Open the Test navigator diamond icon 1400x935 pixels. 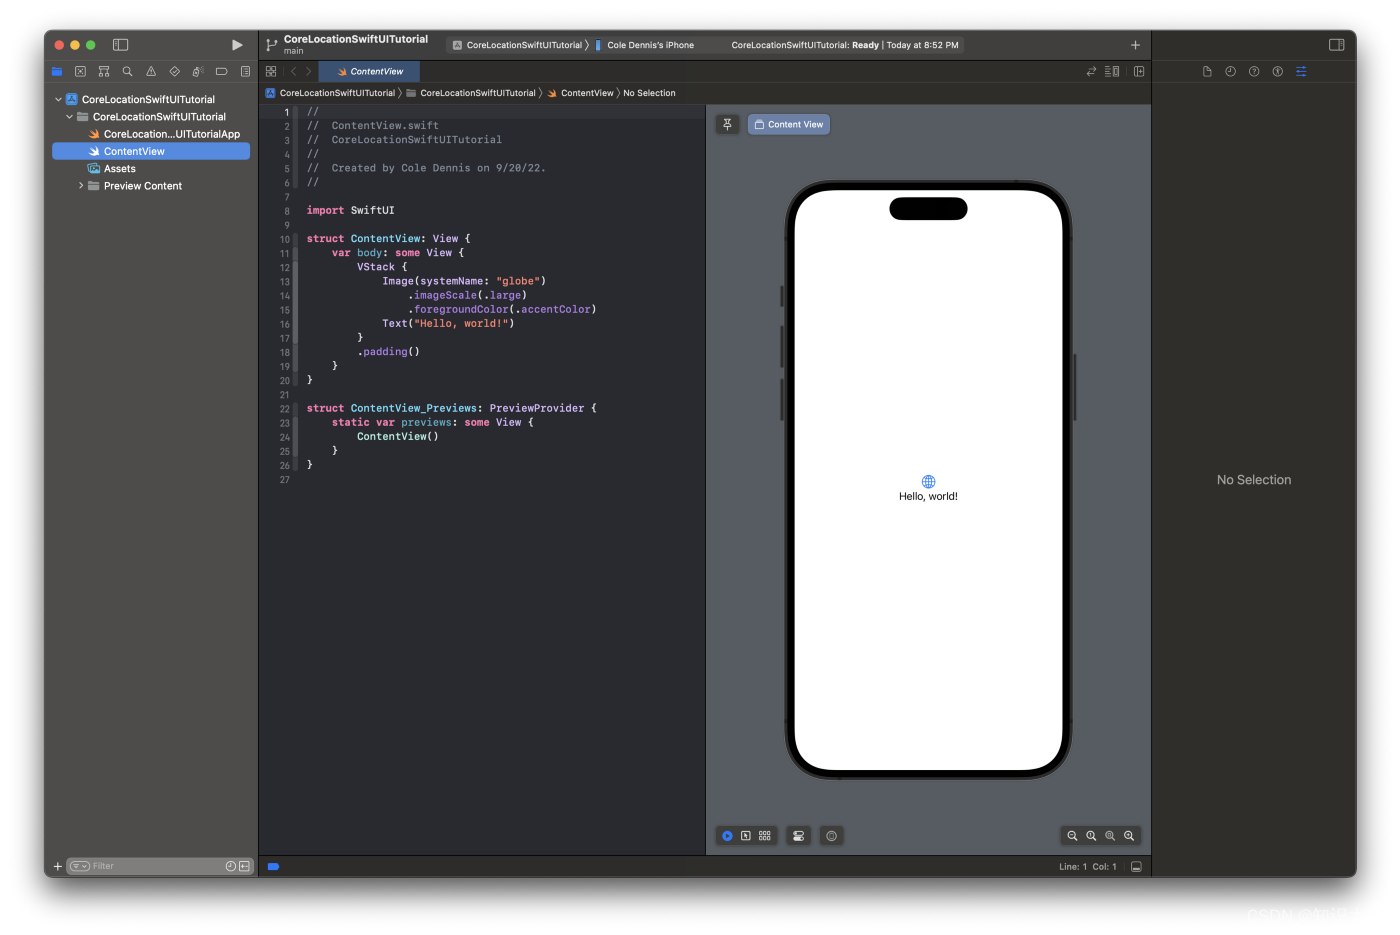pos(175,72)
